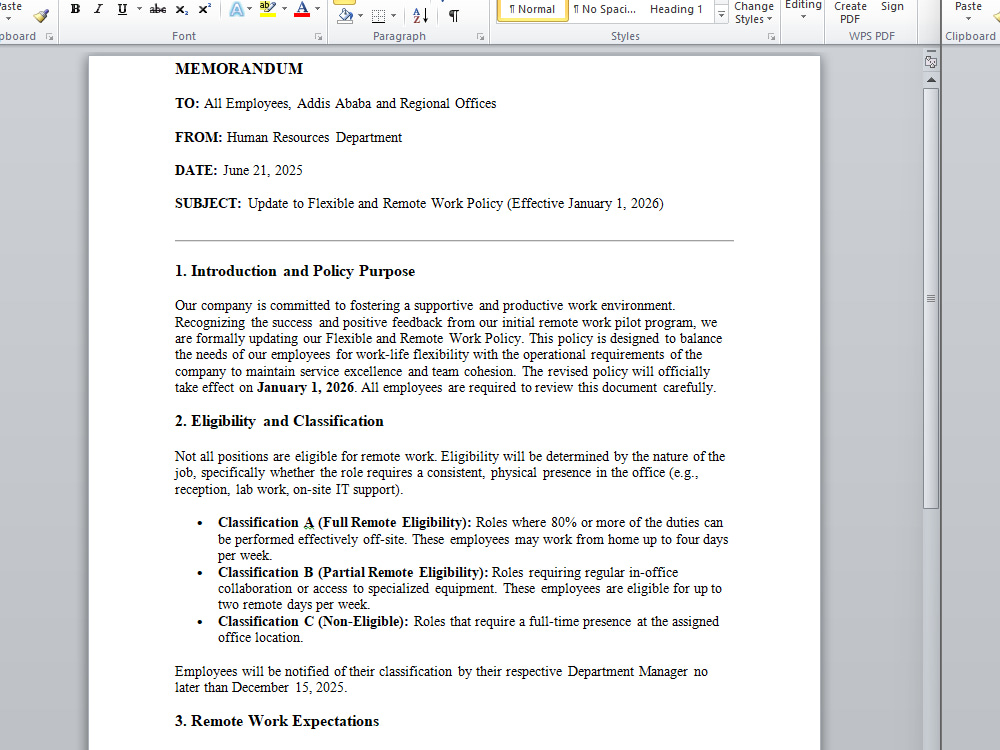Click 'Classification C (Non-Eligible)' text
The image size is (1000, 750).
tap(312, 621)
